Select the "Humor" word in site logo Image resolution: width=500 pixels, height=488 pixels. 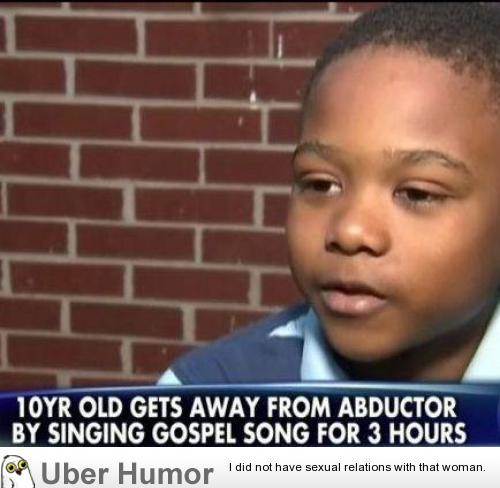166,474
